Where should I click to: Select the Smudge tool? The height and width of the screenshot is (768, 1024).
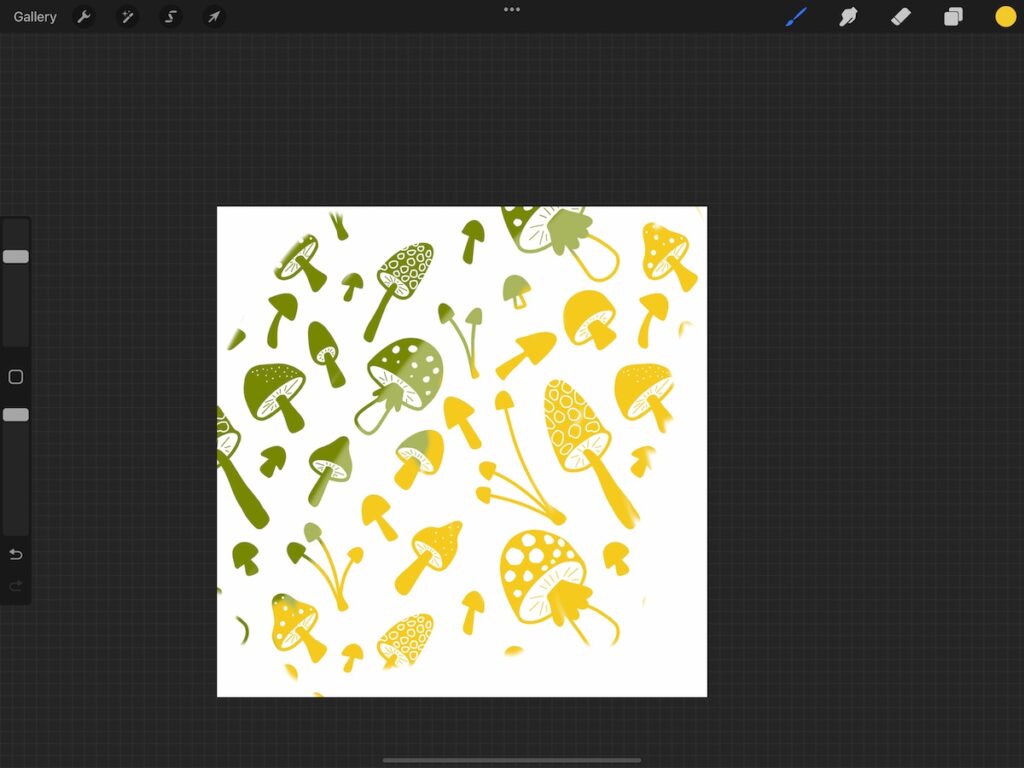(849, 16)
